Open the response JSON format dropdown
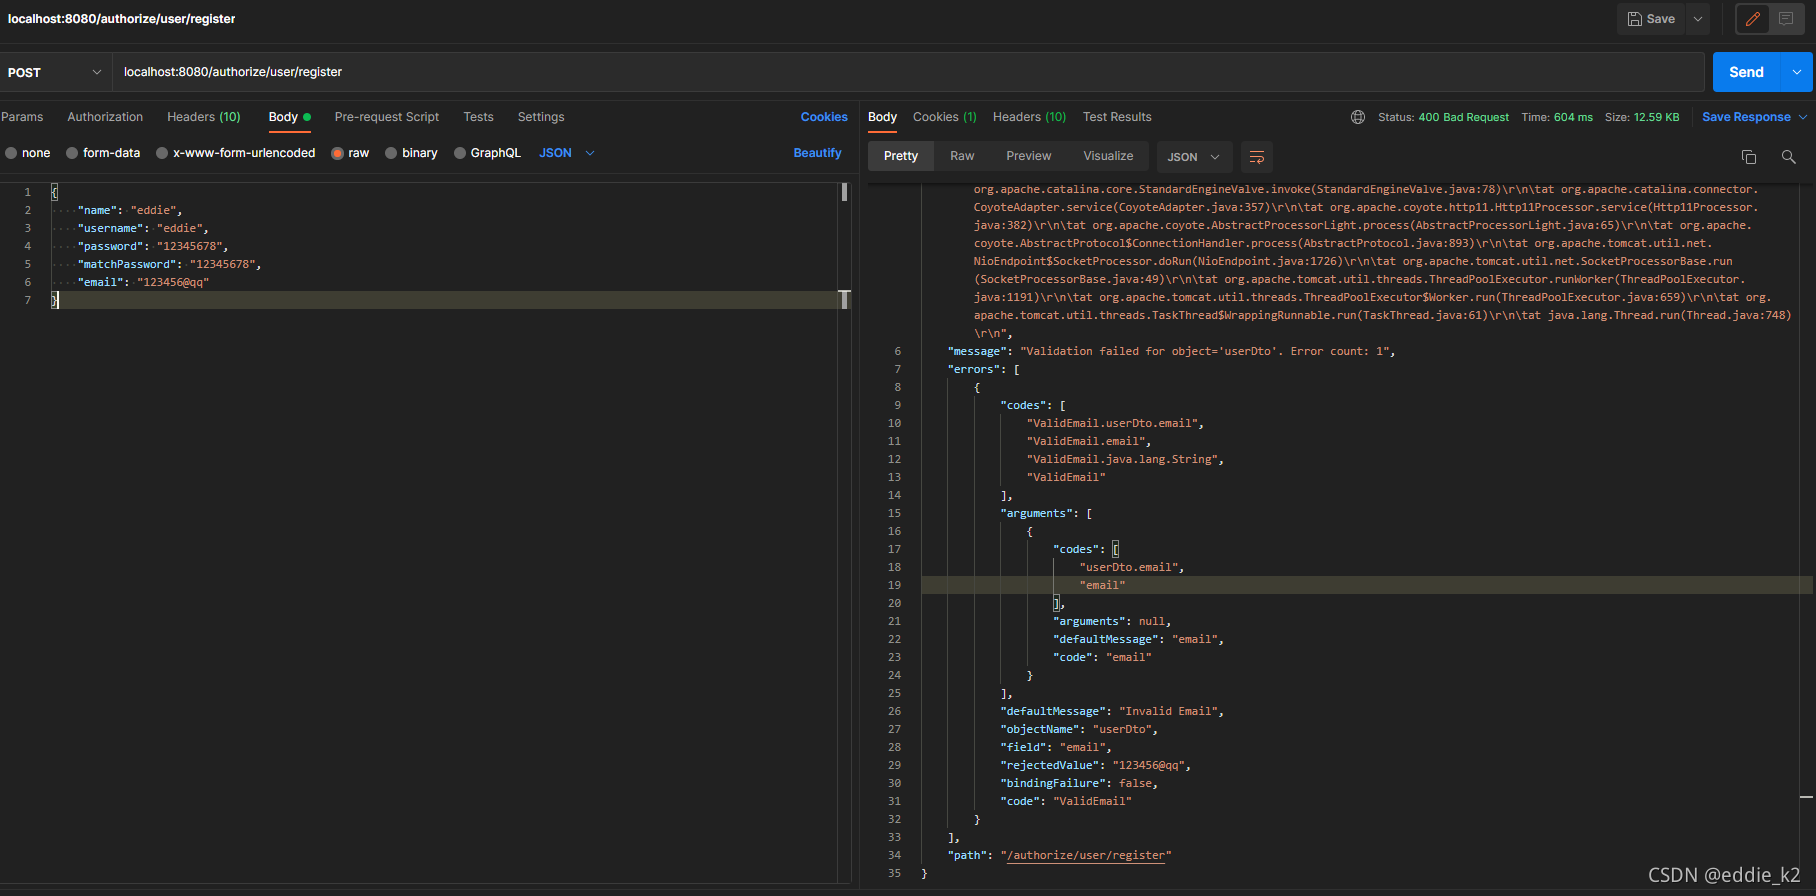The height and width of the screenshot is (896, 1816). pyautogui.click(x=1193, y=157)
